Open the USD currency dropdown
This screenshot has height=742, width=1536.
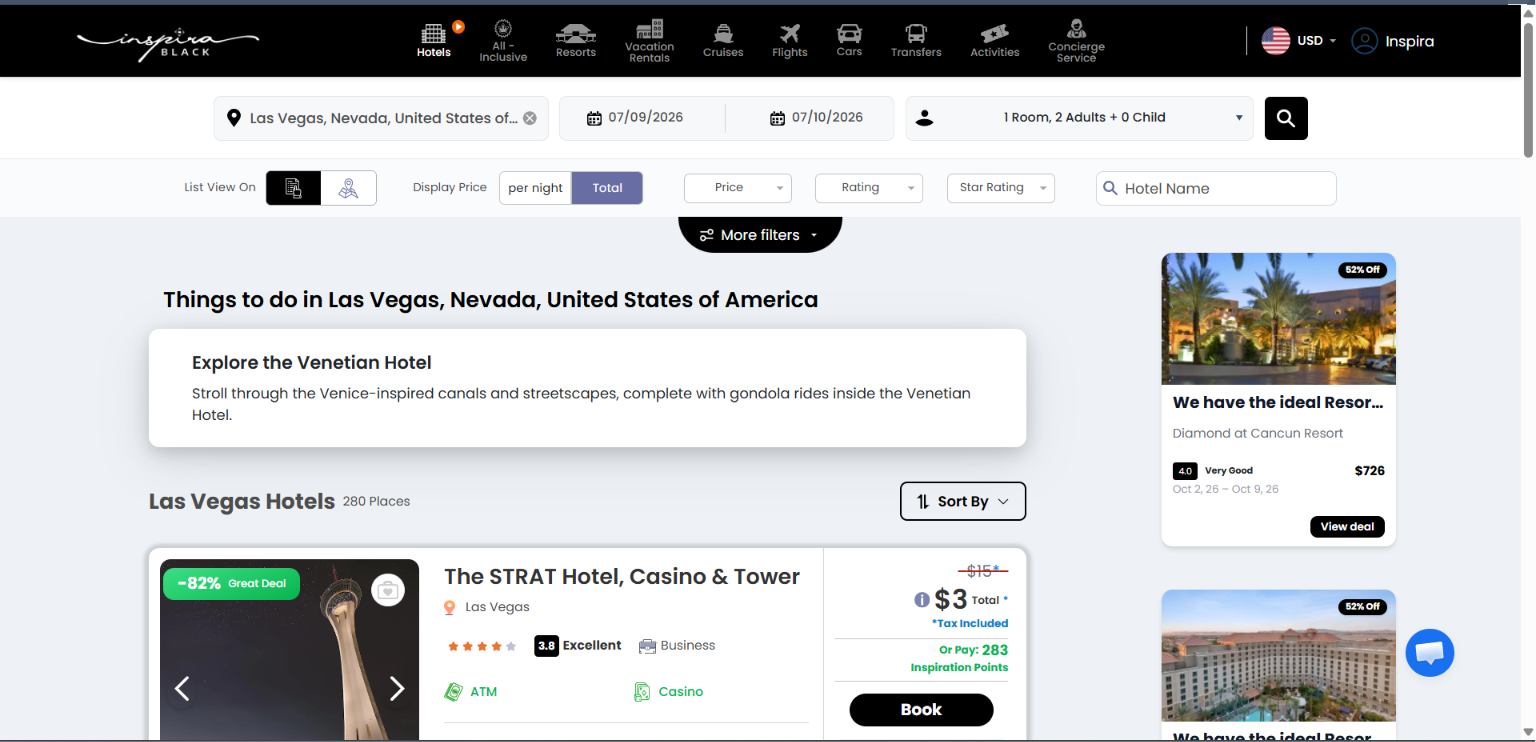coord(1317,41)
